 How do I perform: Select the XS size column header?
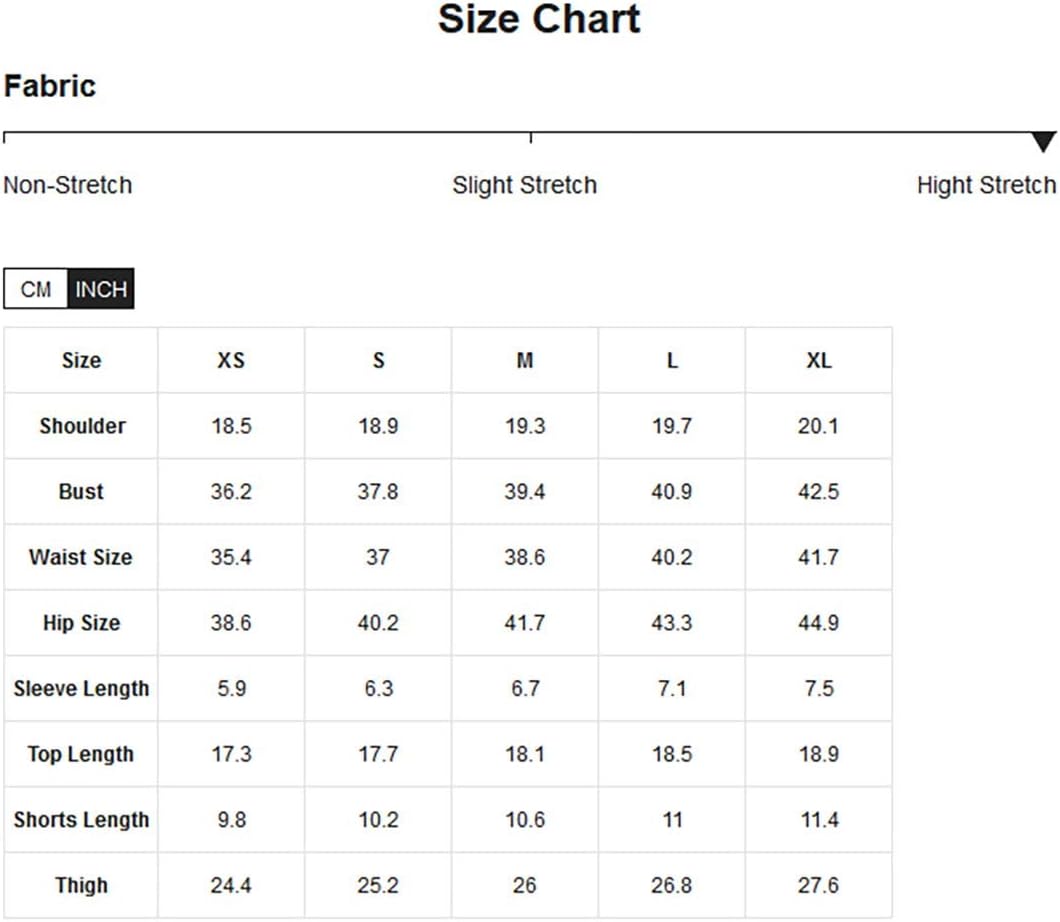pyautogui.click(x=231, y=360)
